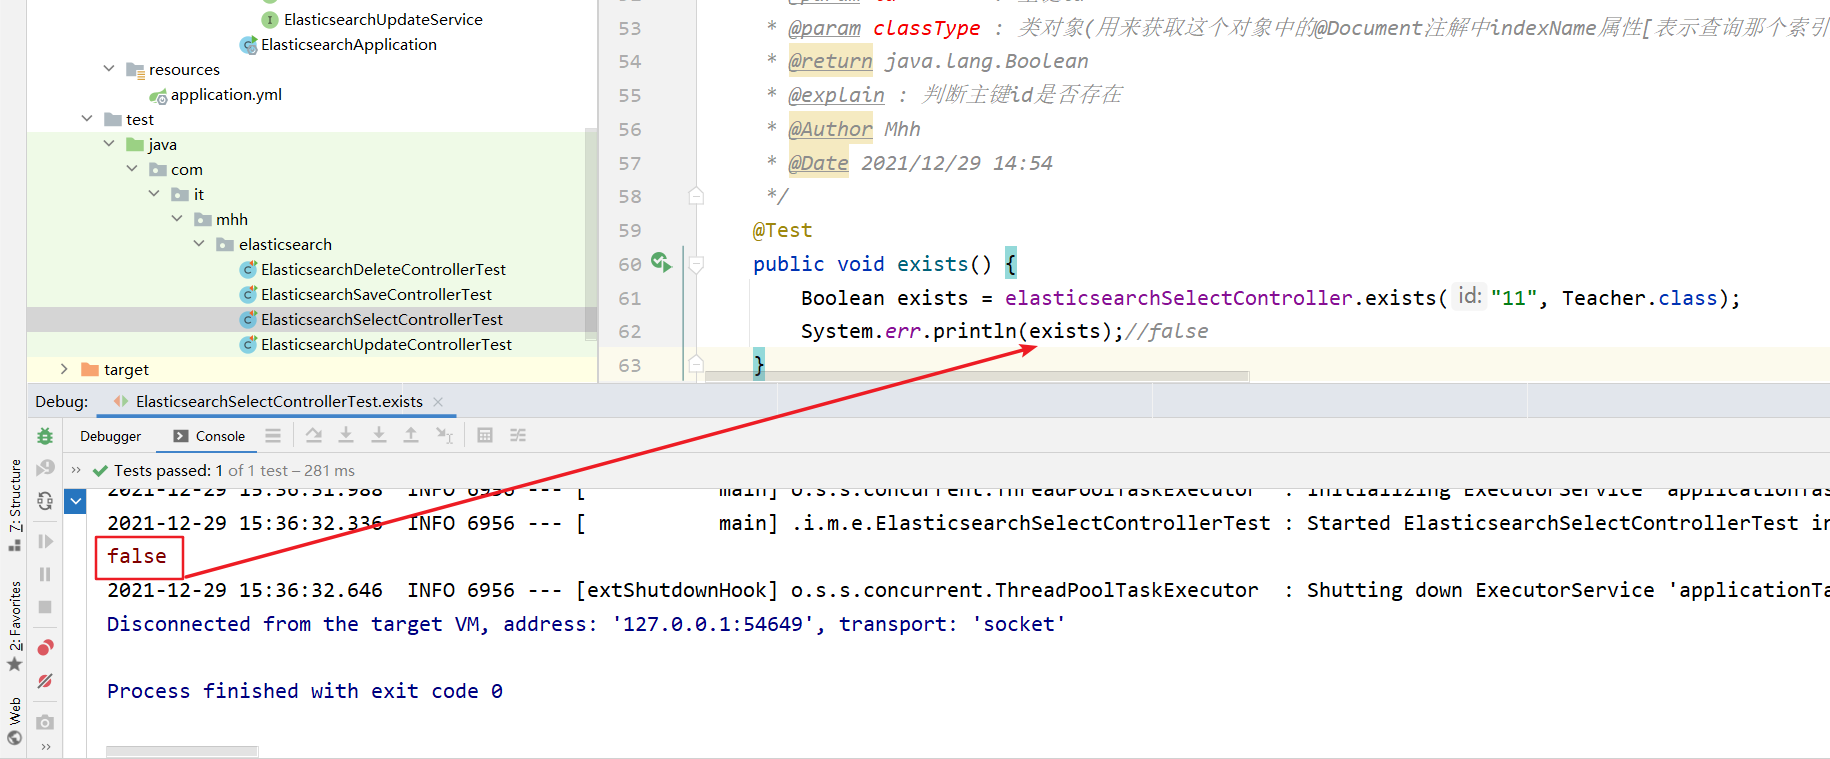Click elasticsearchSelectController in line 61
Viewport: 1830px width, 759px height.
click(x=1178, y=298)
